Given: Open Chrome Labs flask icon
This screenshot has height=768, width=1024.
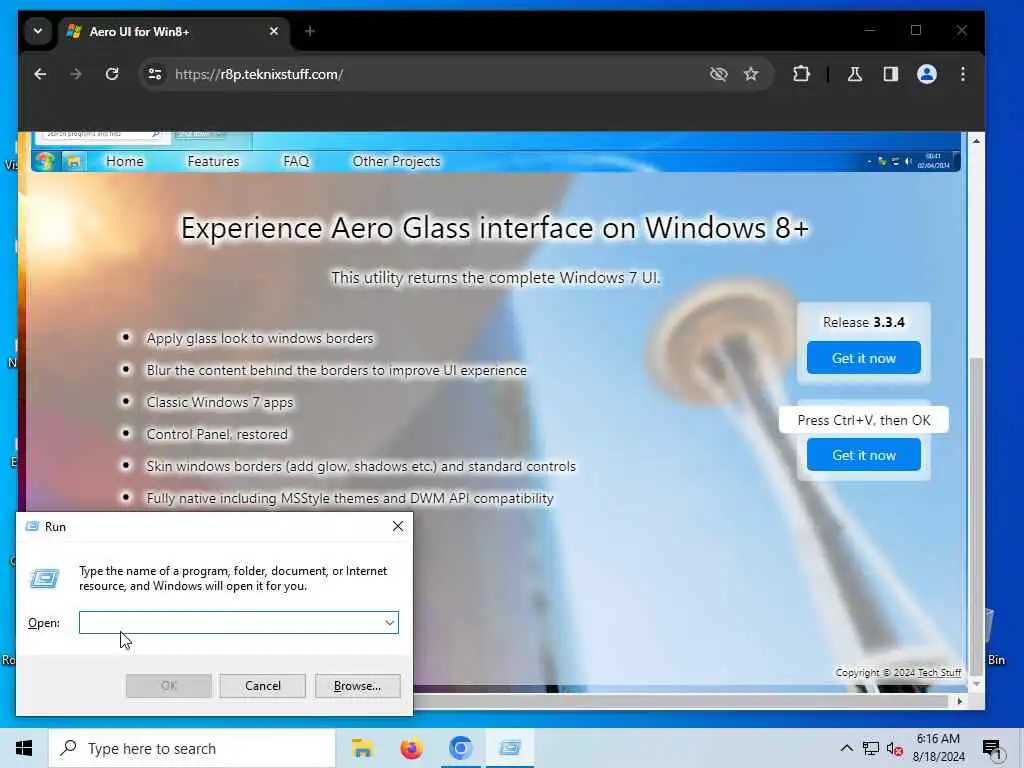Looking at the screenshot, I should 854,74.
